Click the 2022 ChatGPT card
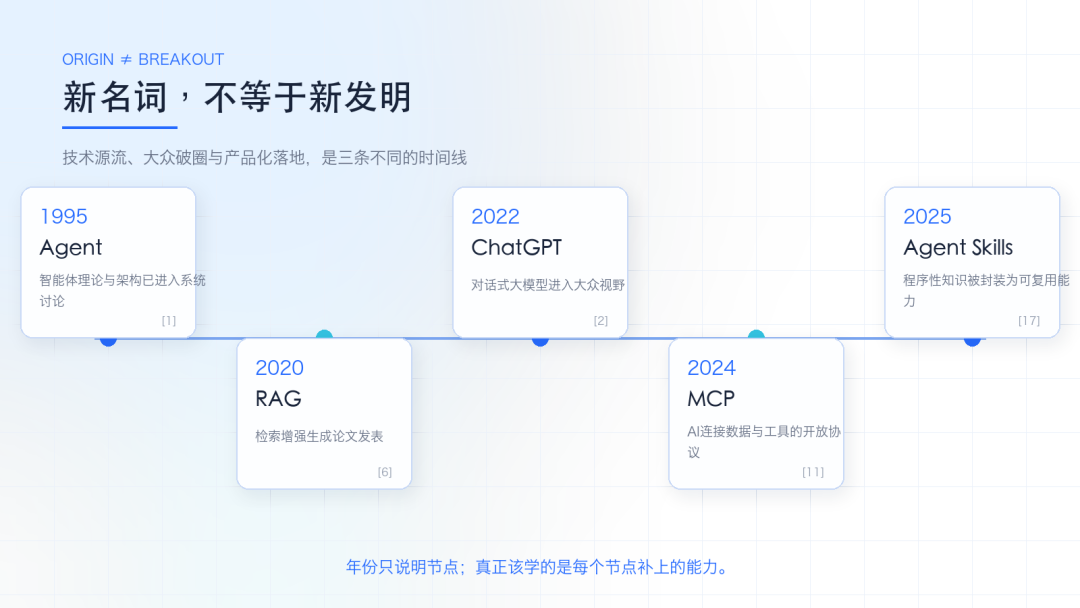 tap(540, 262)
